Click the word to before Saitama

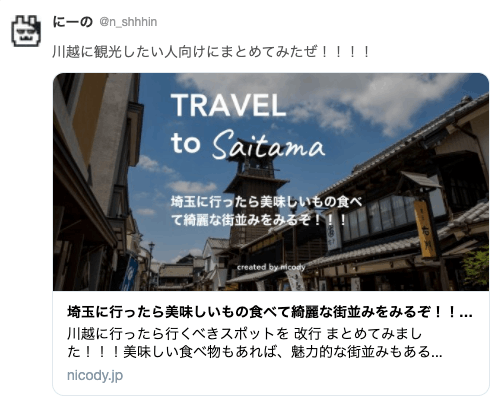185,144
